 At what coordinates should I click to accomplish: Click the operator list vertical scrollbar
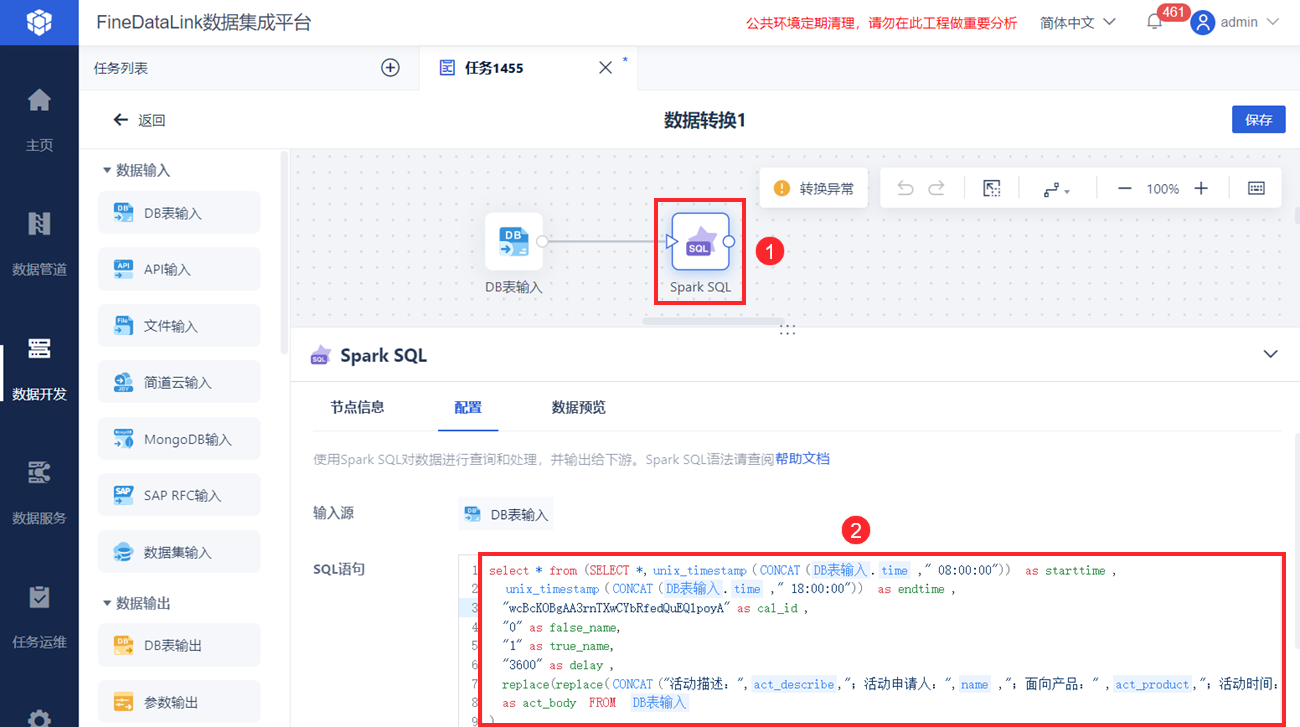pos(285,250)
